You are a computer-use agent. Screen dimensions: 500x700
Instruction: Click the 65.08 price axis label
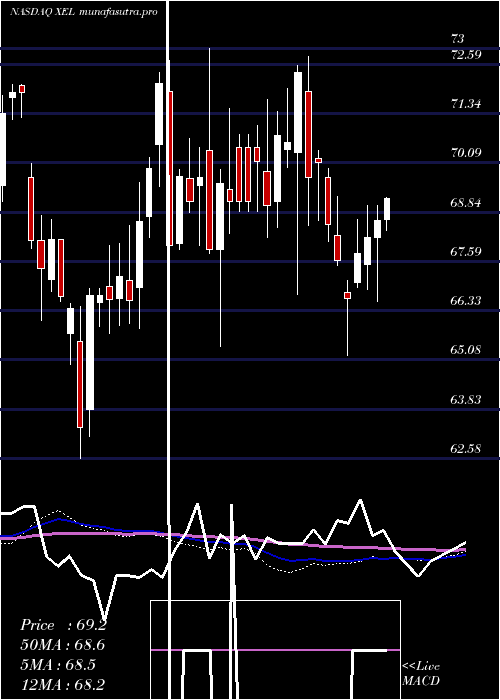[x=466, y=350]
